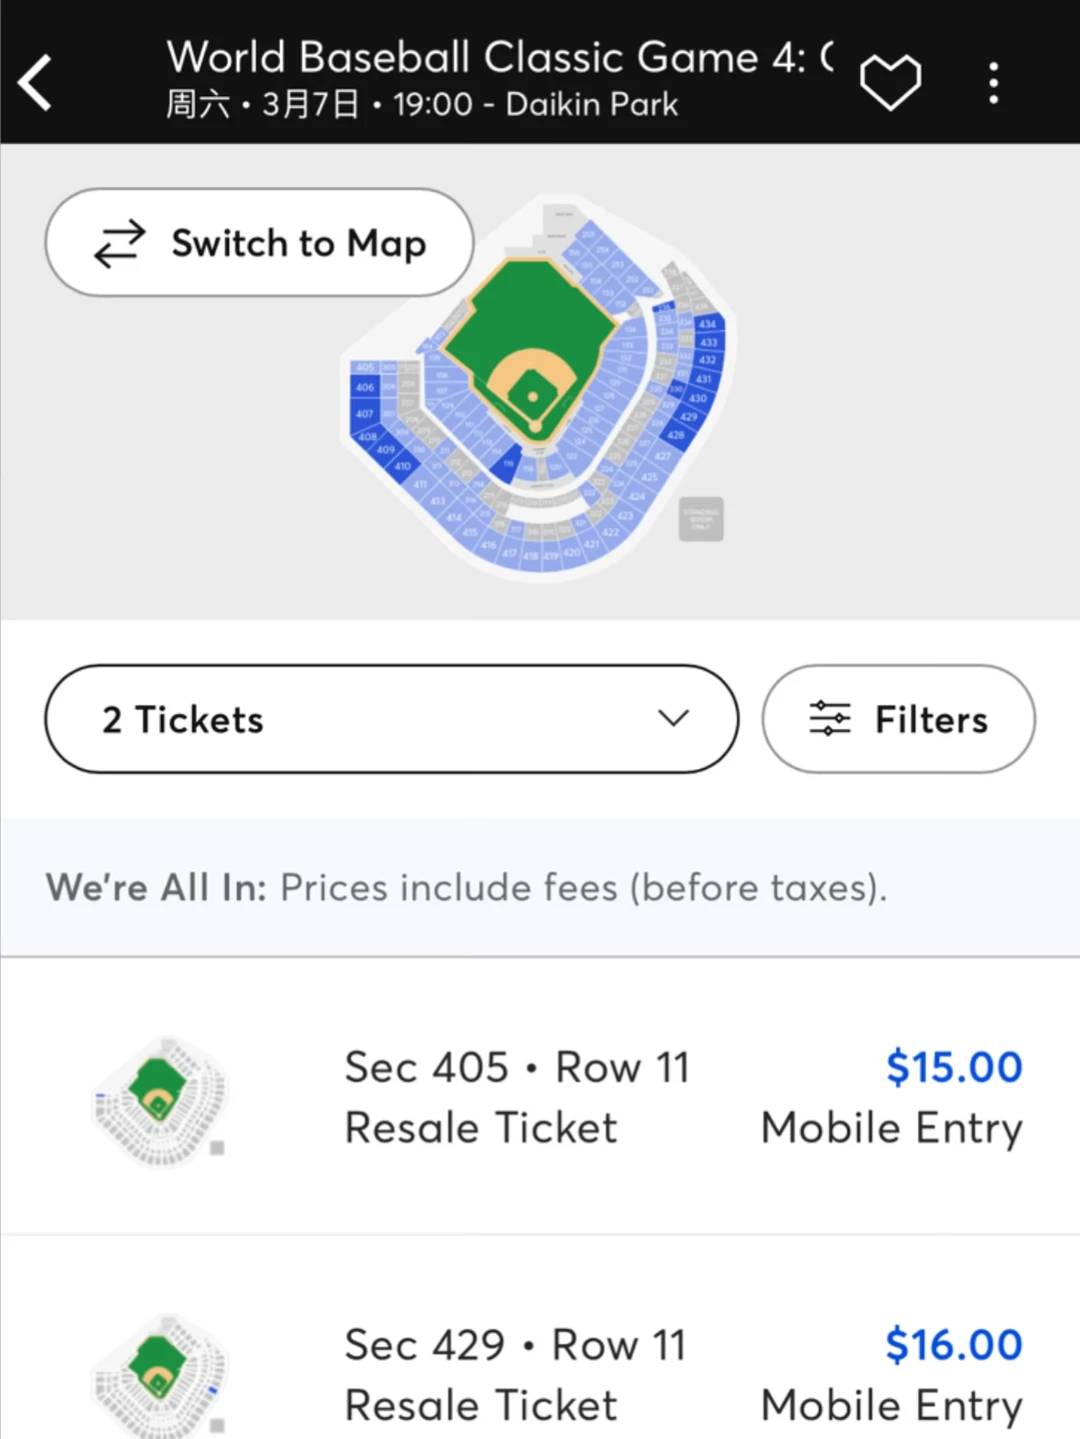Tap the Standing Room Only area on map

coord(700,518)
